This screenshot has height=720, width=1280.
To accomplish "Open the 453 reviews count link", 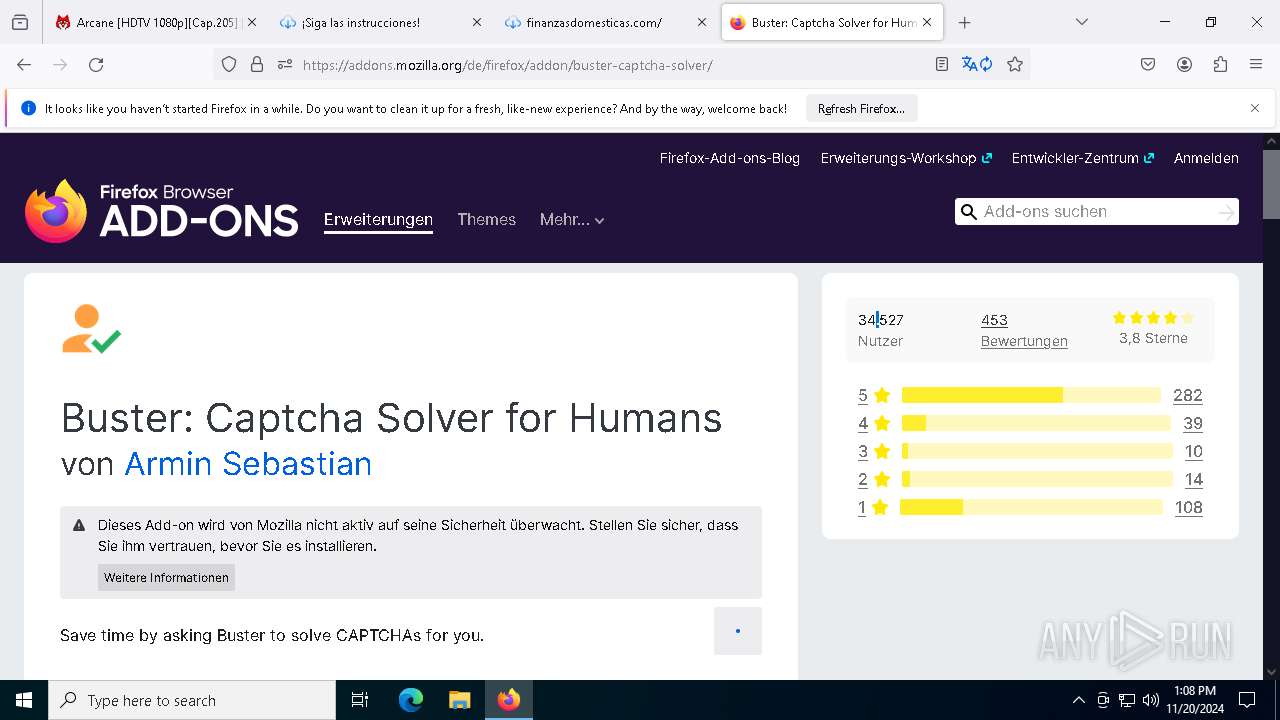I will (994, 320).
